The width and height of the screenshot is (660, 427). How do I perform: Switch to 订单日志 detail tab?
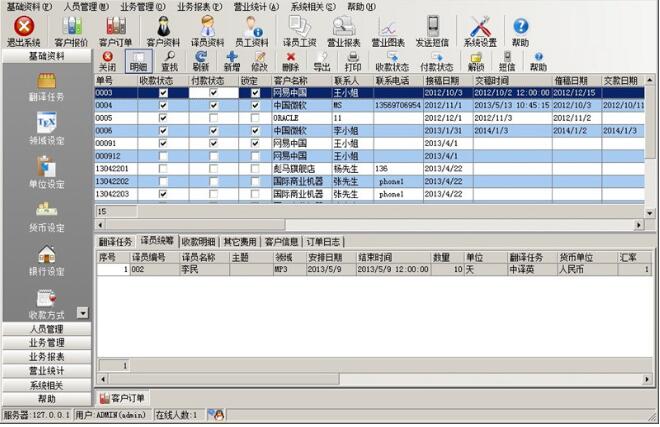[x=323, y=242]
